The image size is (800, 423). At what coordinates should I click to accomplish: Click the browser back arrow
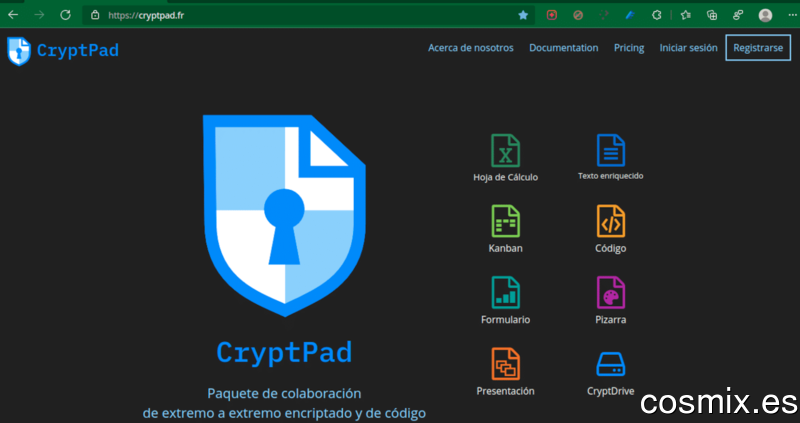pos(13,15)
